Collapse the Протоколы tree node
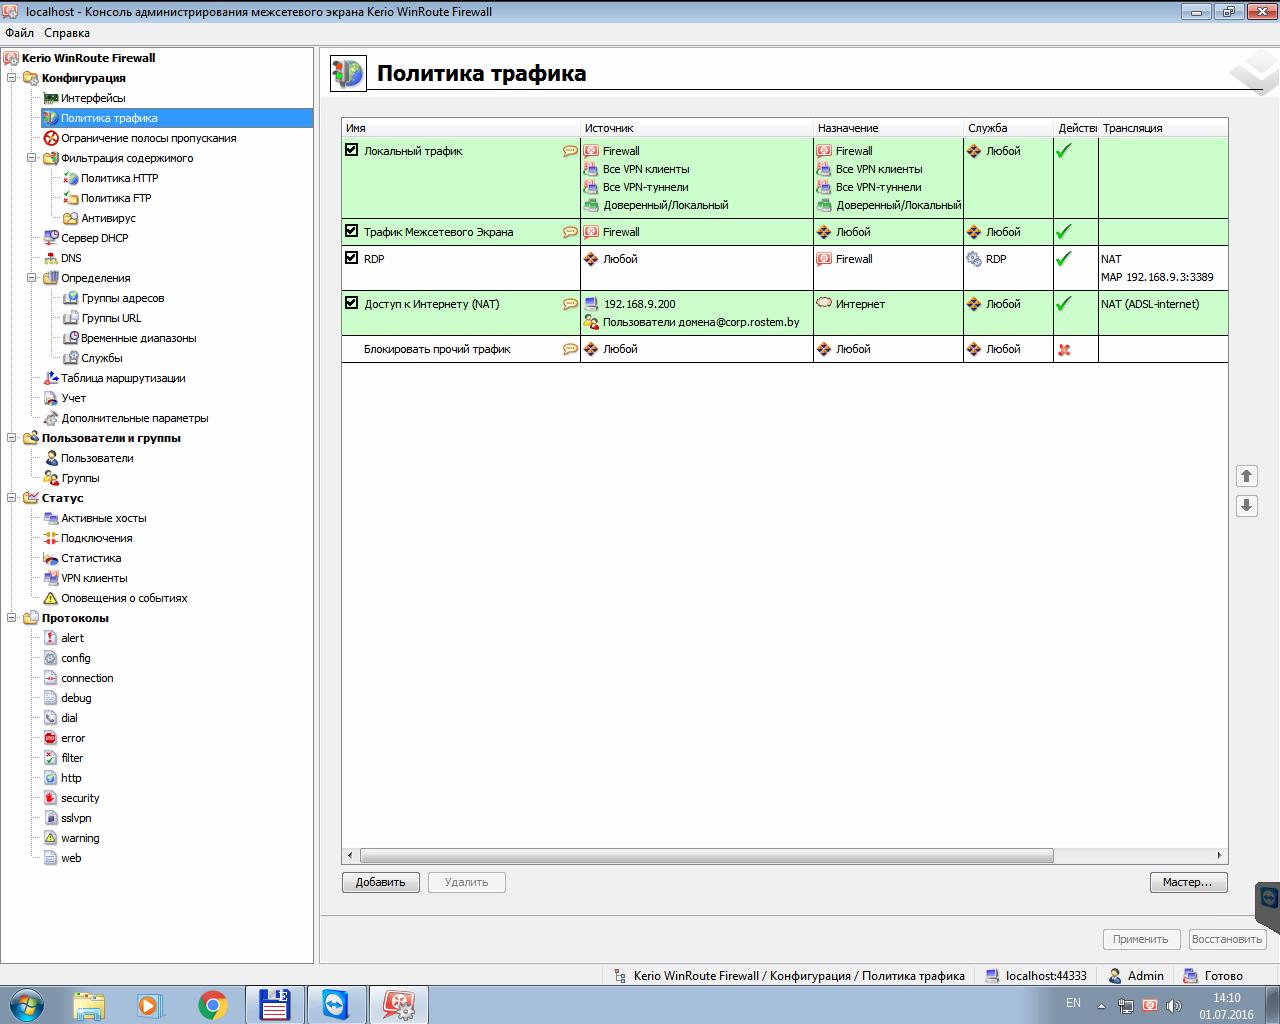The image size is (1280, 1024). coord(12,618)
